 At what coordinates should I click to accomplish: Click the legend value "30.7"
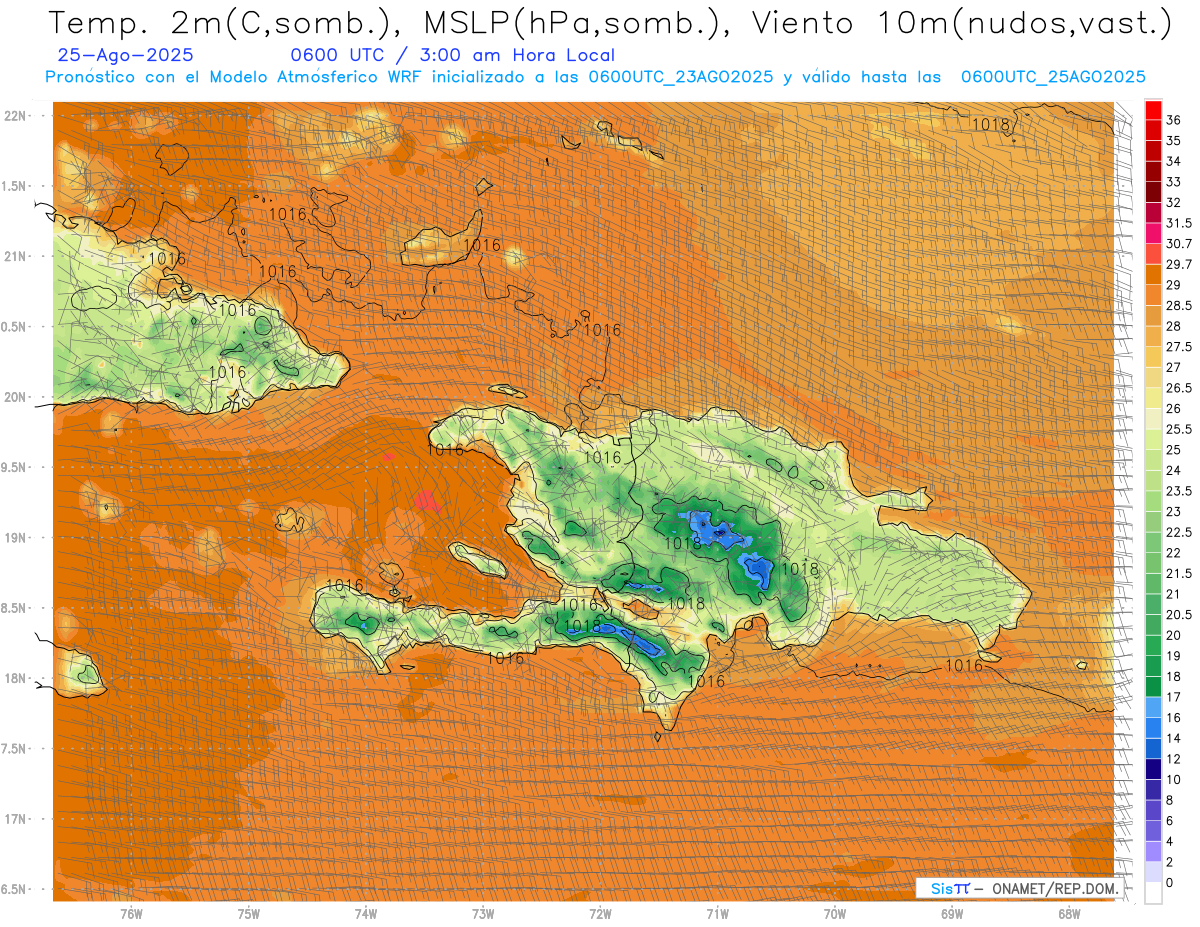[1179, 244]
